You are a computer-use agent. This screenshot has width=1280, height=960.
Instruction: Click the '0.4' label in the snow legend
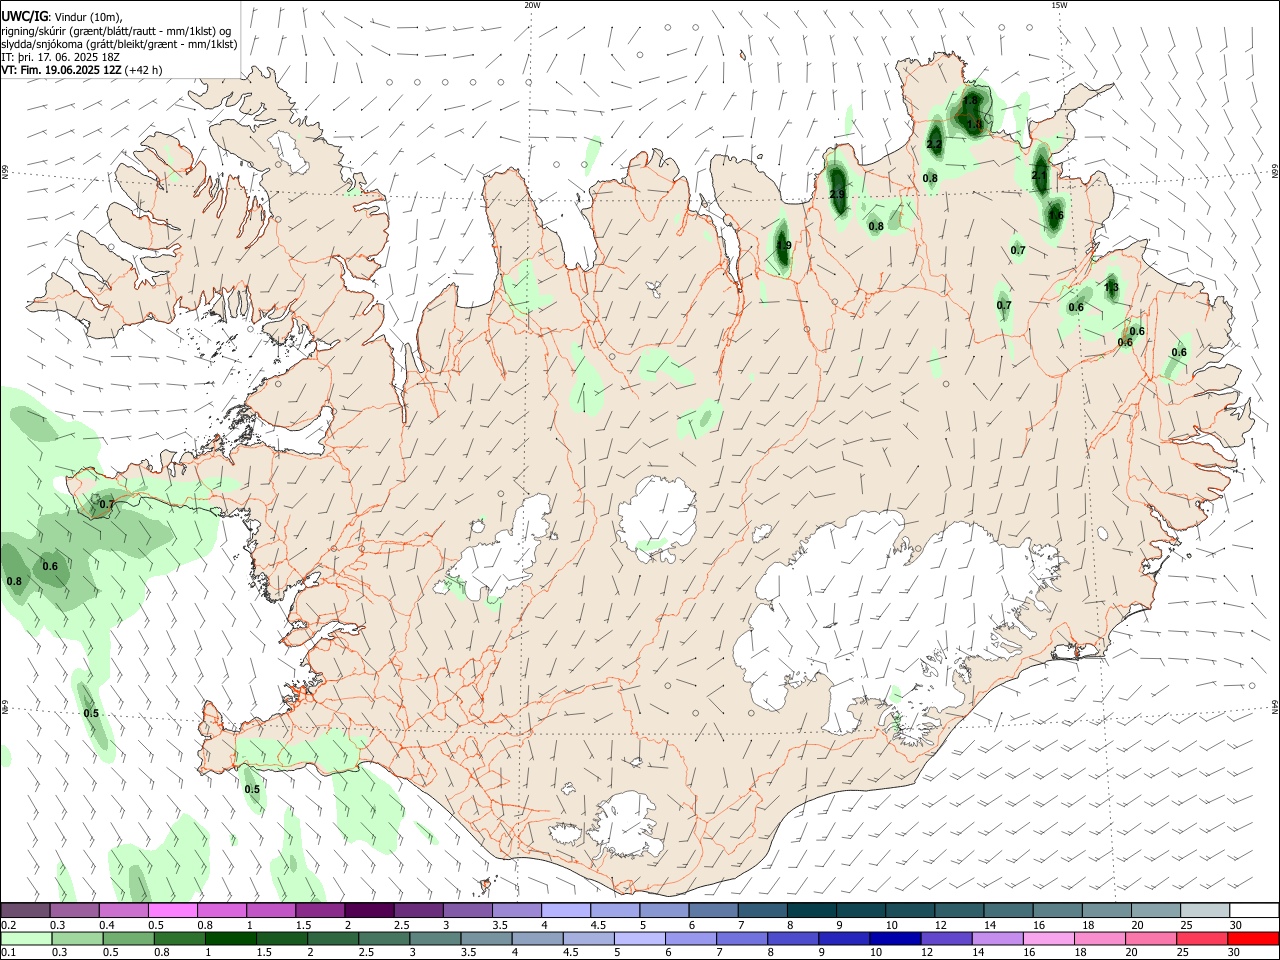click(x=107, y=925)
